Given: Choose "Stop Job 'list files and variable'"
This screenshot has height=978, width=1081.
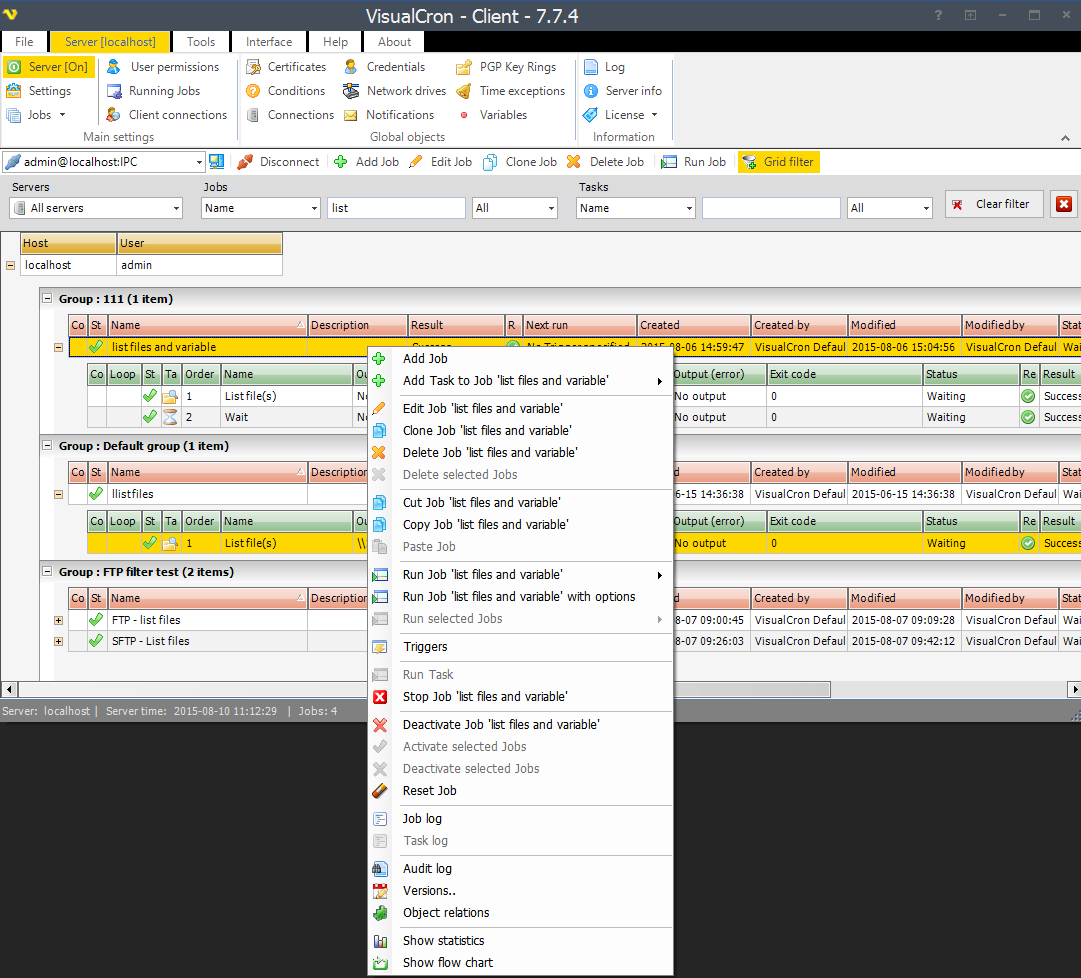Looking at the screenshot, I should pos(521,697).
